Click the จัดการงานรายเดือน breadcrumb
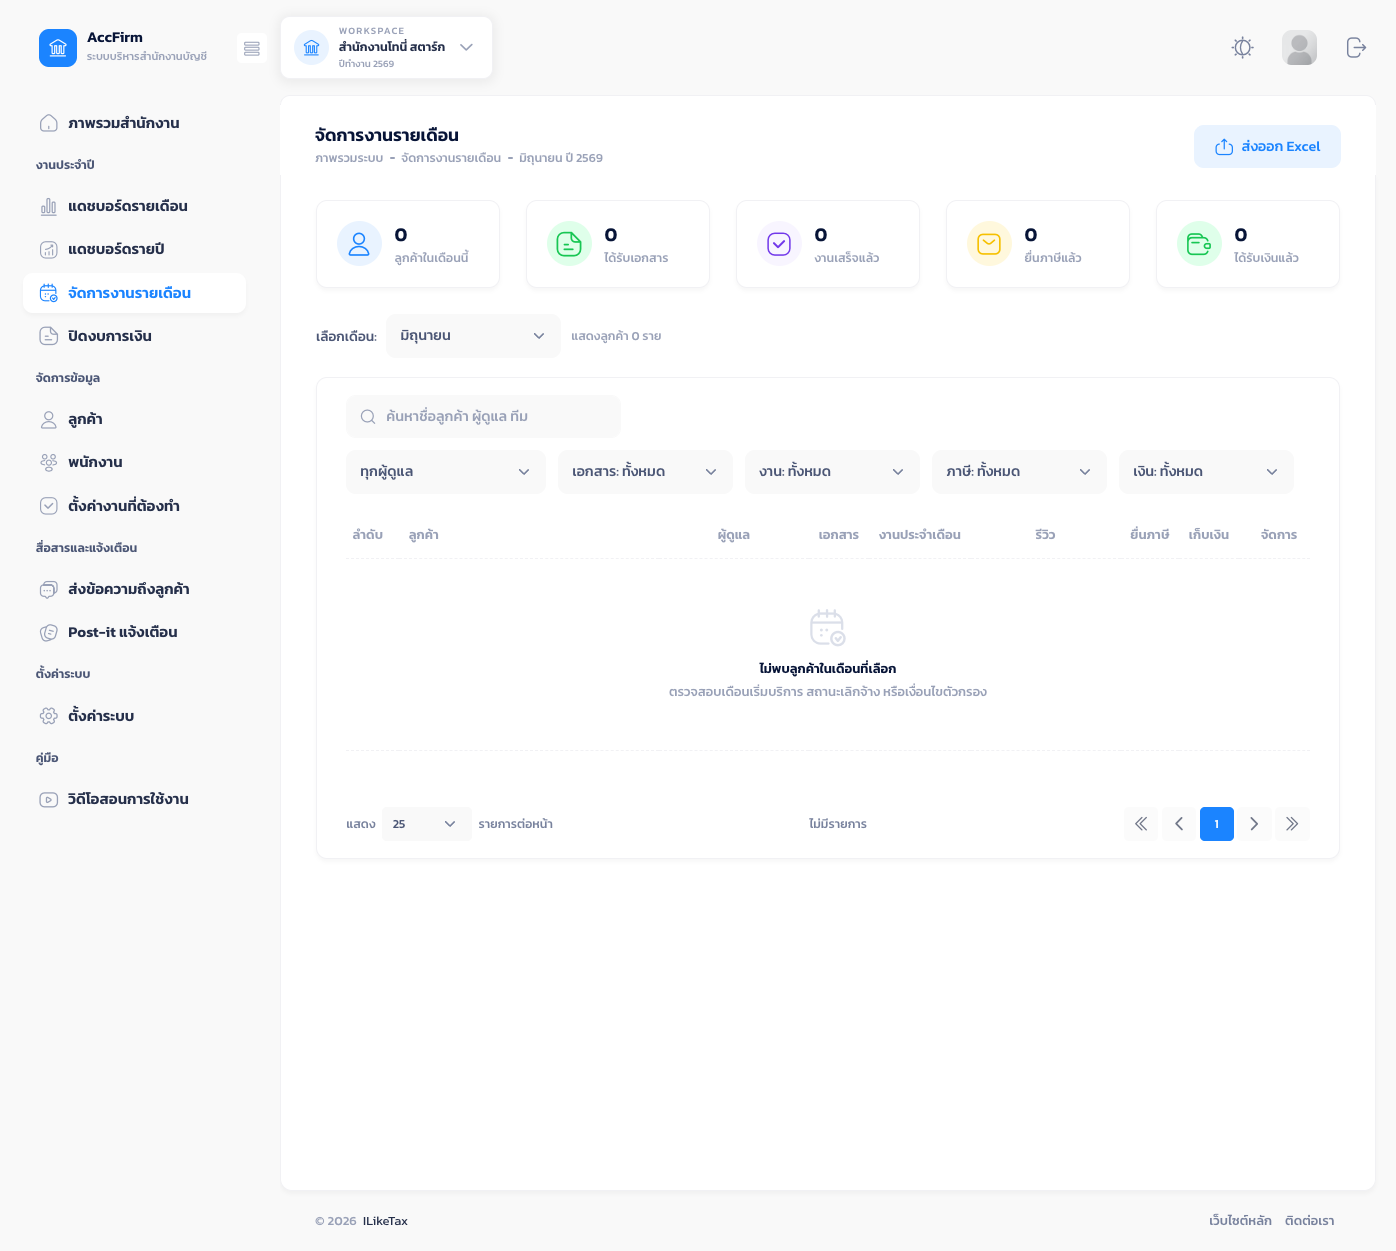This screenshot has width=1396, height=1251. click(x=451, y=158)
